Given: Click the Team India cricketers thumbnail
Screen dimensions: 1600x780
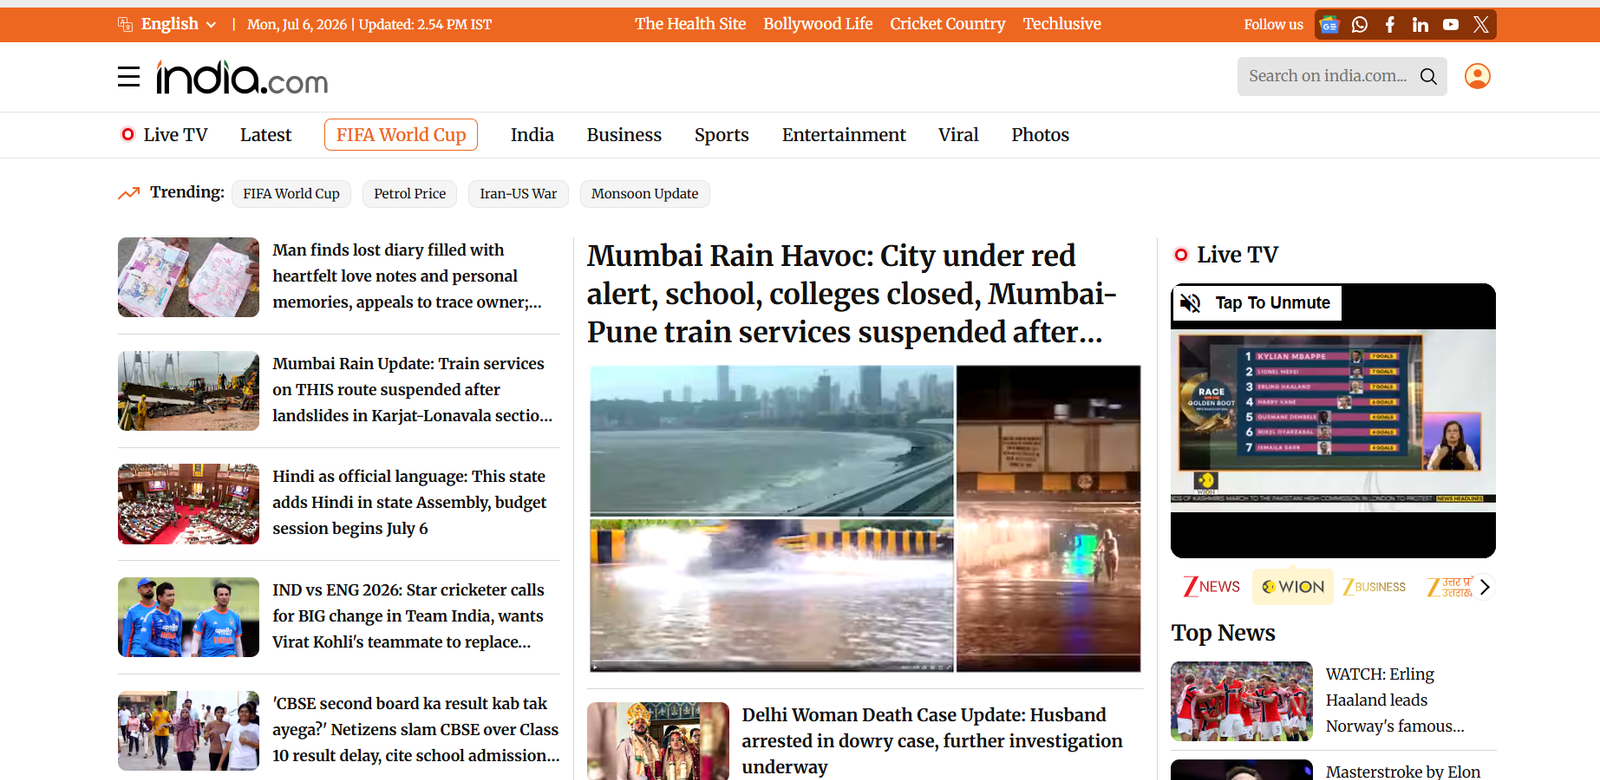Looking at the screenshot, I should (x=189, y=617).
